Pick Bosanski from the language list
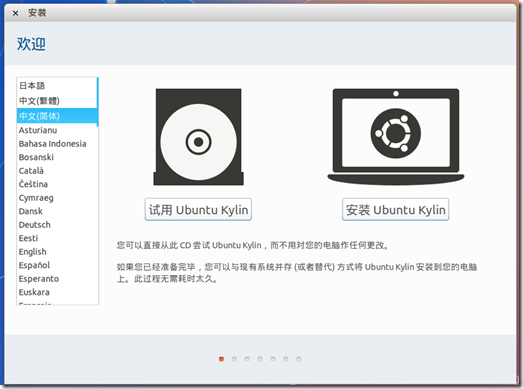 [57, 157]
